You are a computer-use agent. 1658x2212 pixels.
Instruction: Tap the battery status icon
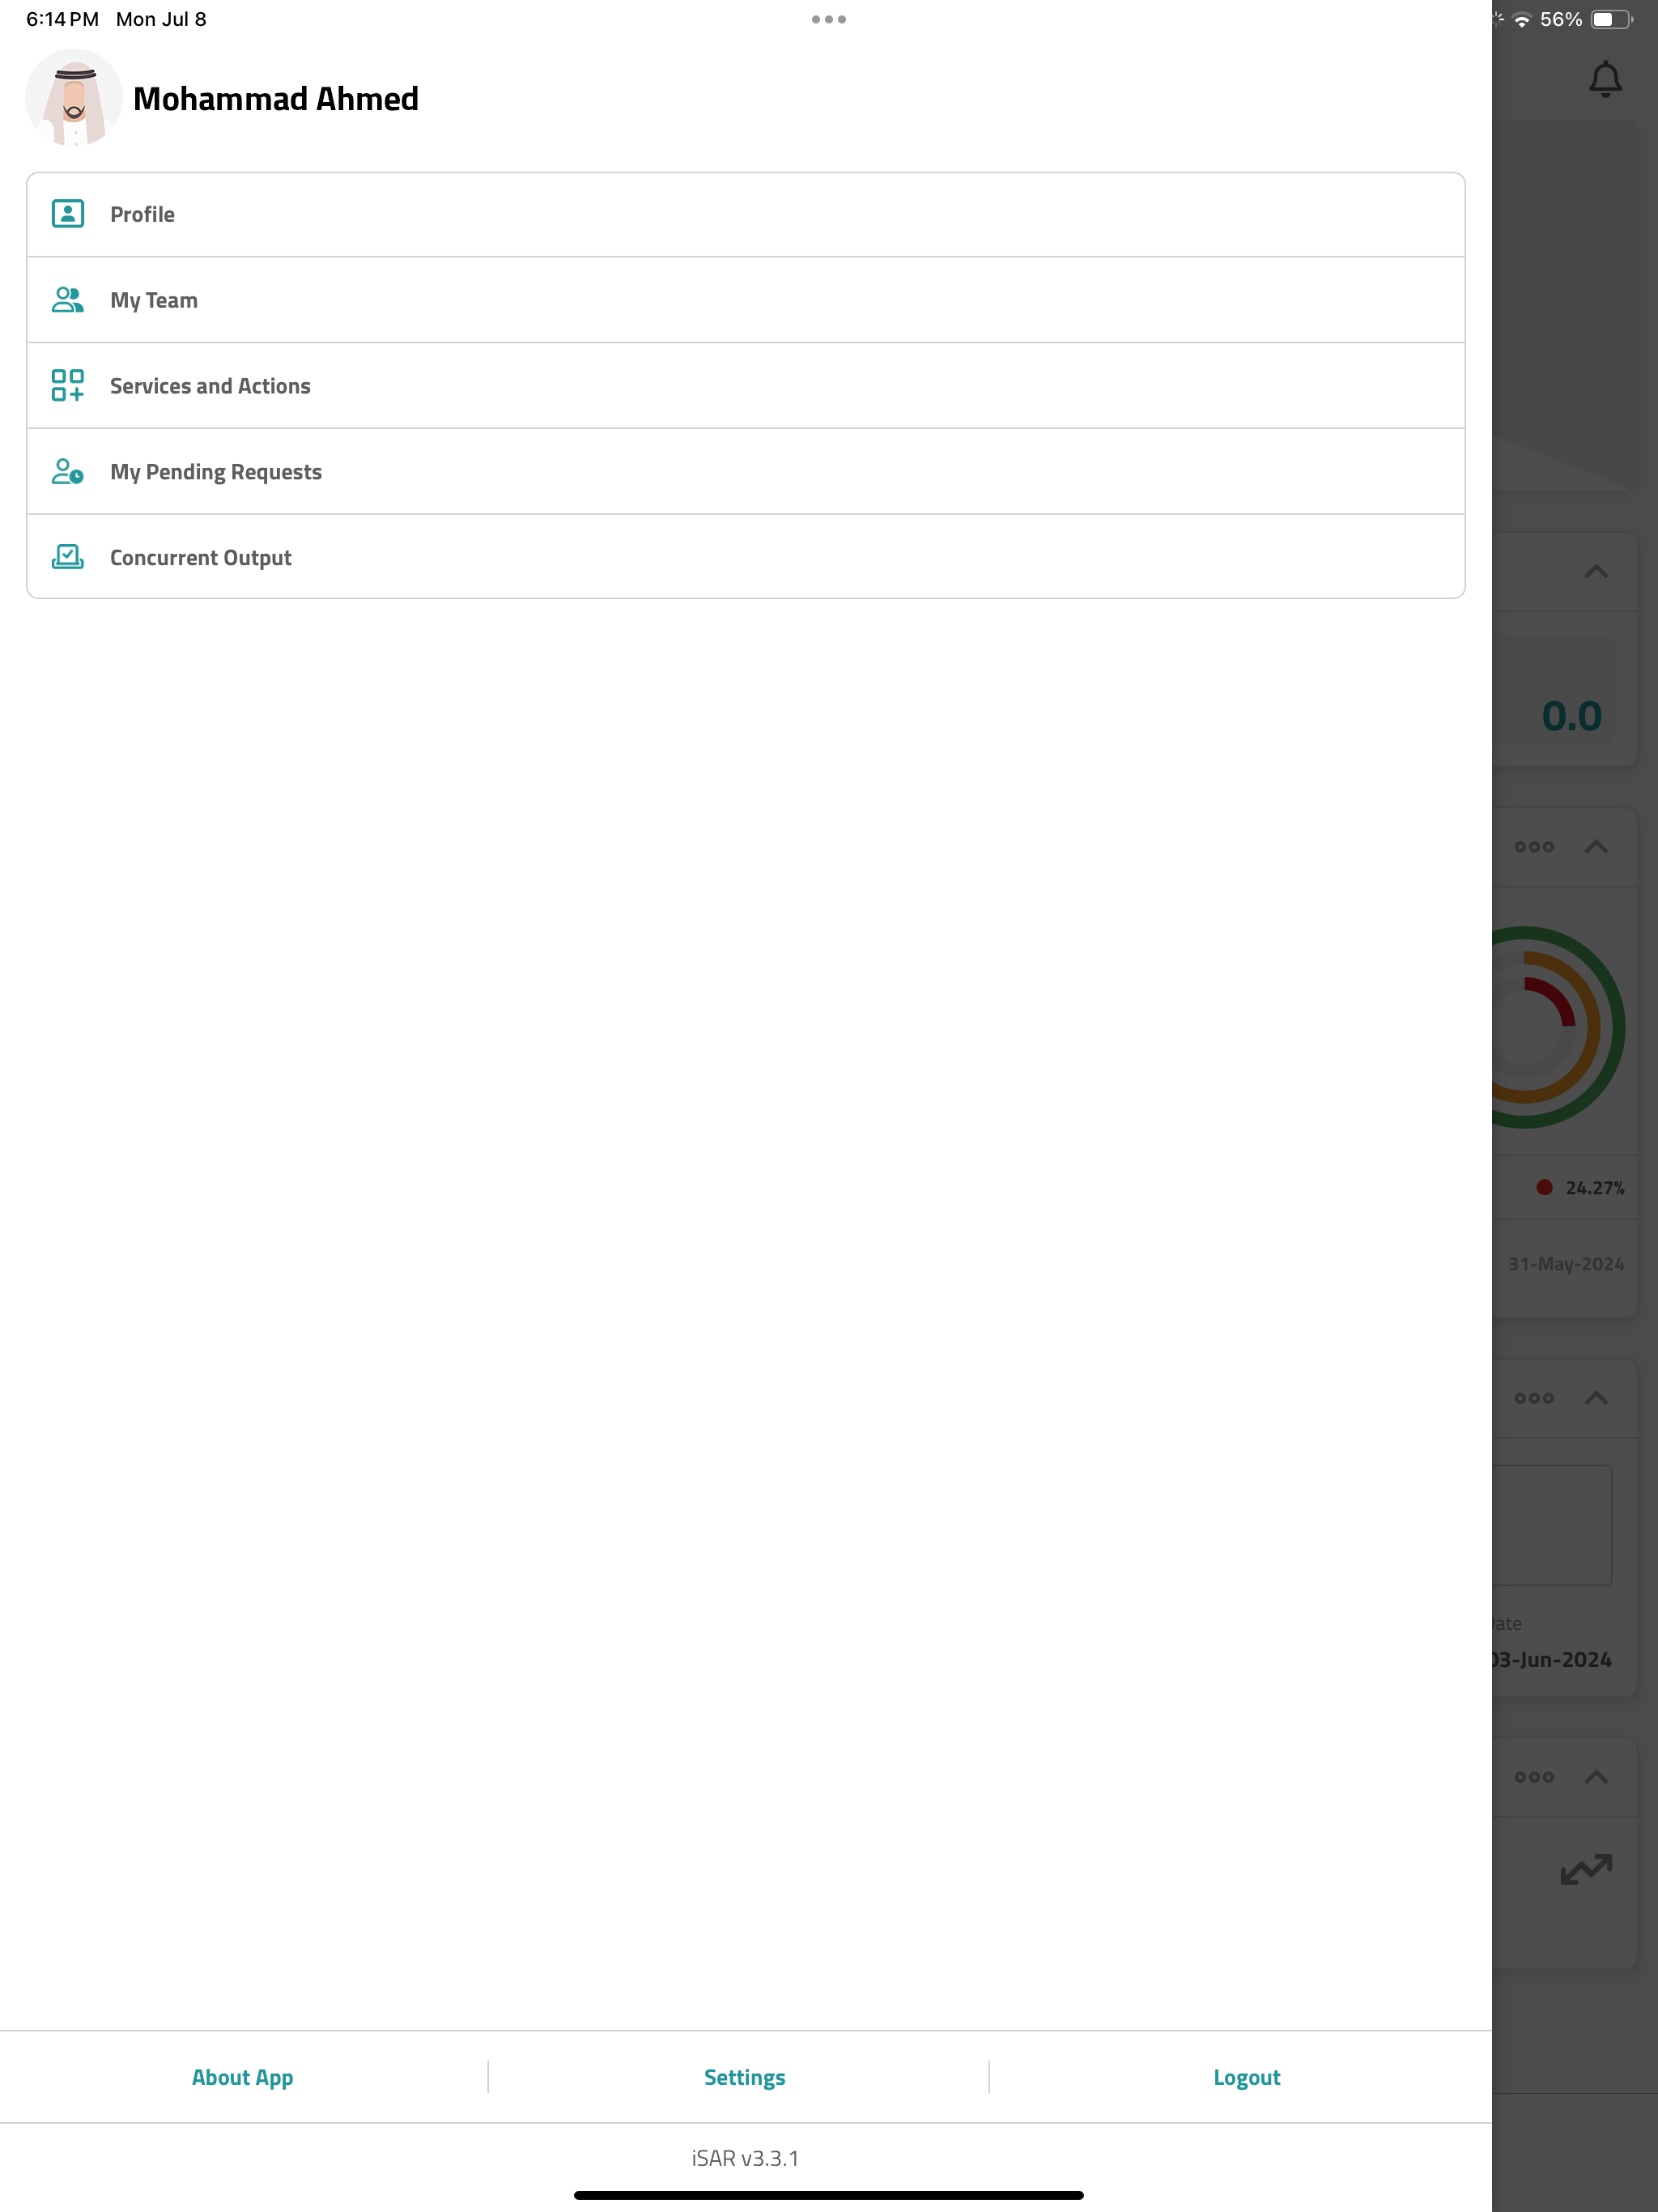tap(1612, 20)
